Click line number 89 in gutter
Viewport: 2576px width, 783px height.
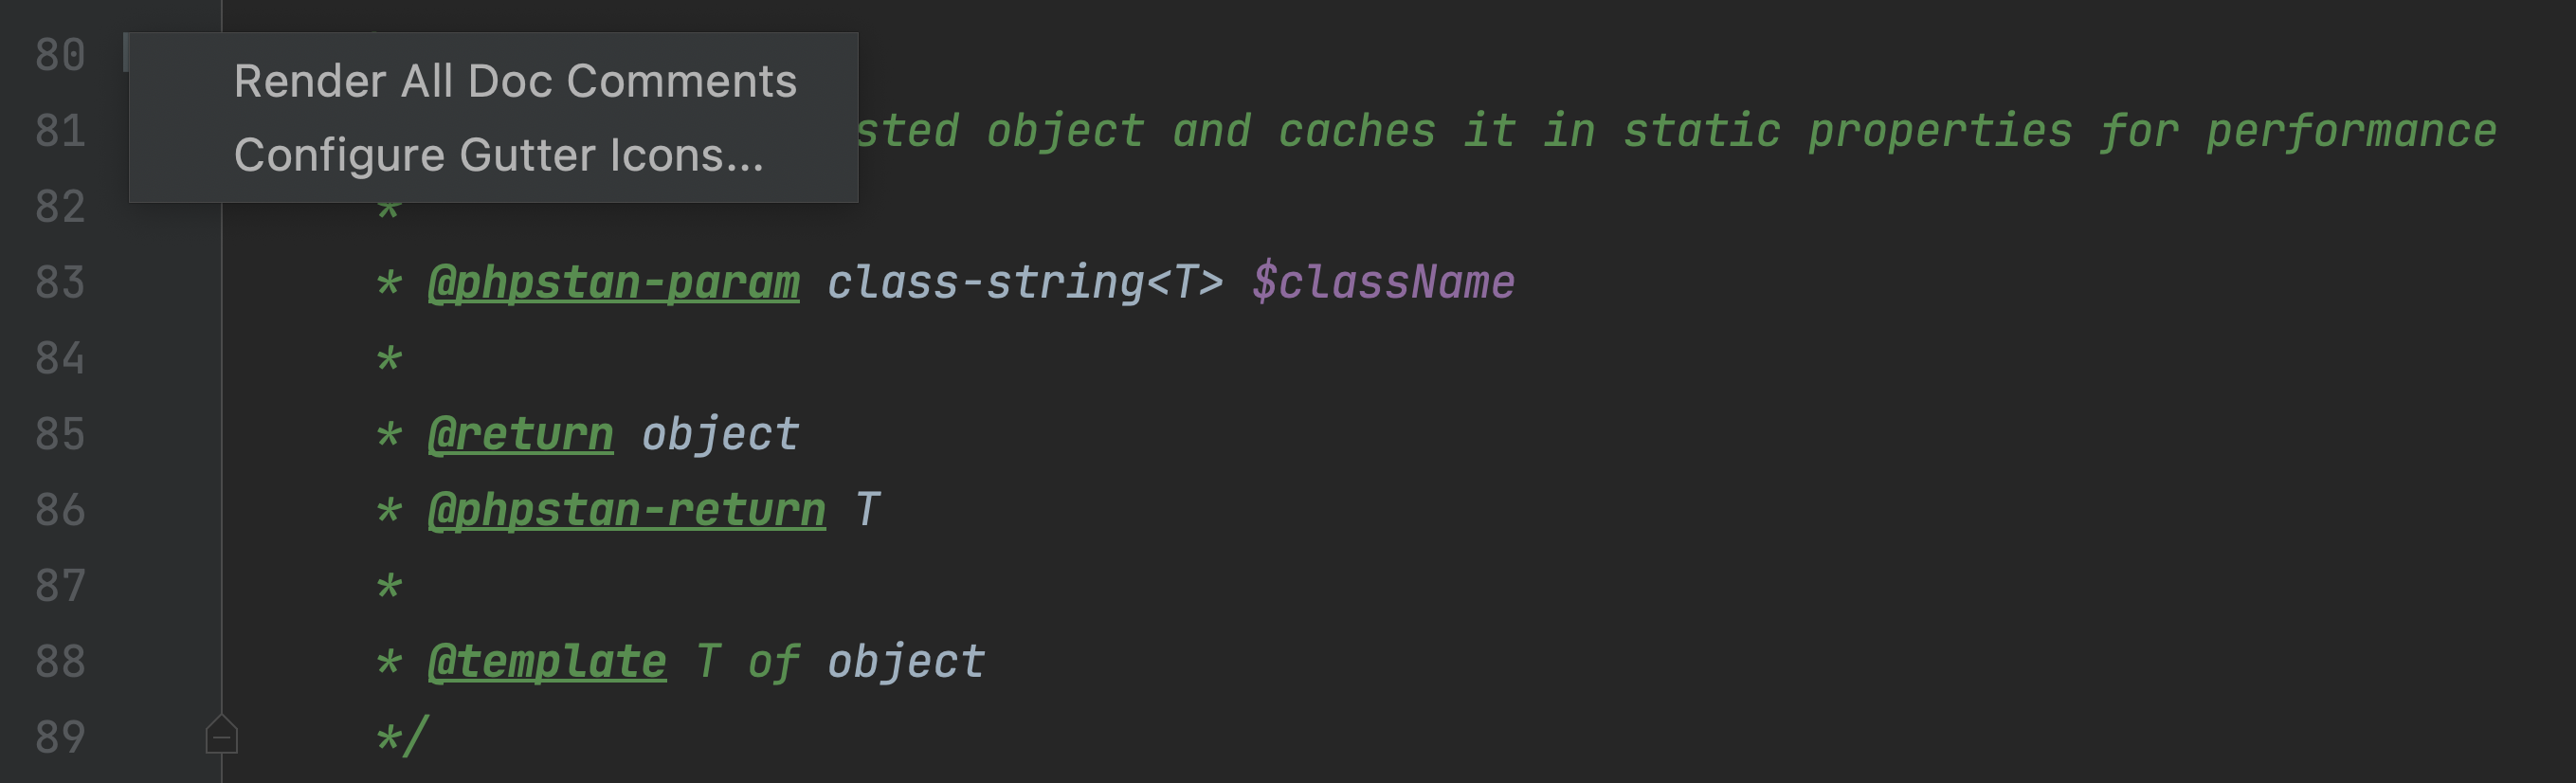59,738
